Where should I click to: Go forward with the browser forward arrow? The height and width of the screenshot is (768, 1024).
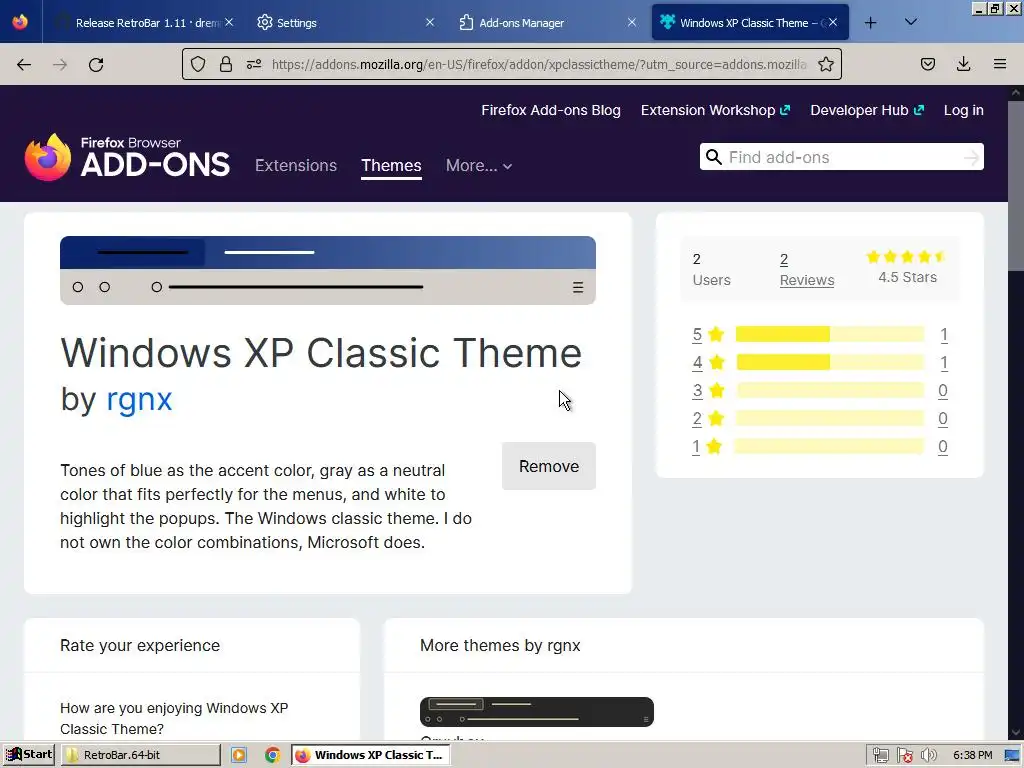(60, 65)
